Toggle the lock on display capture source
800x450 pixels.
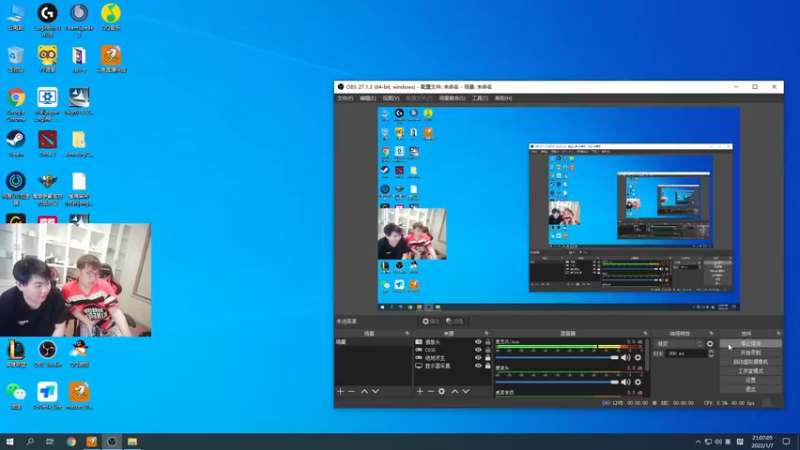(x=488, y=366)
